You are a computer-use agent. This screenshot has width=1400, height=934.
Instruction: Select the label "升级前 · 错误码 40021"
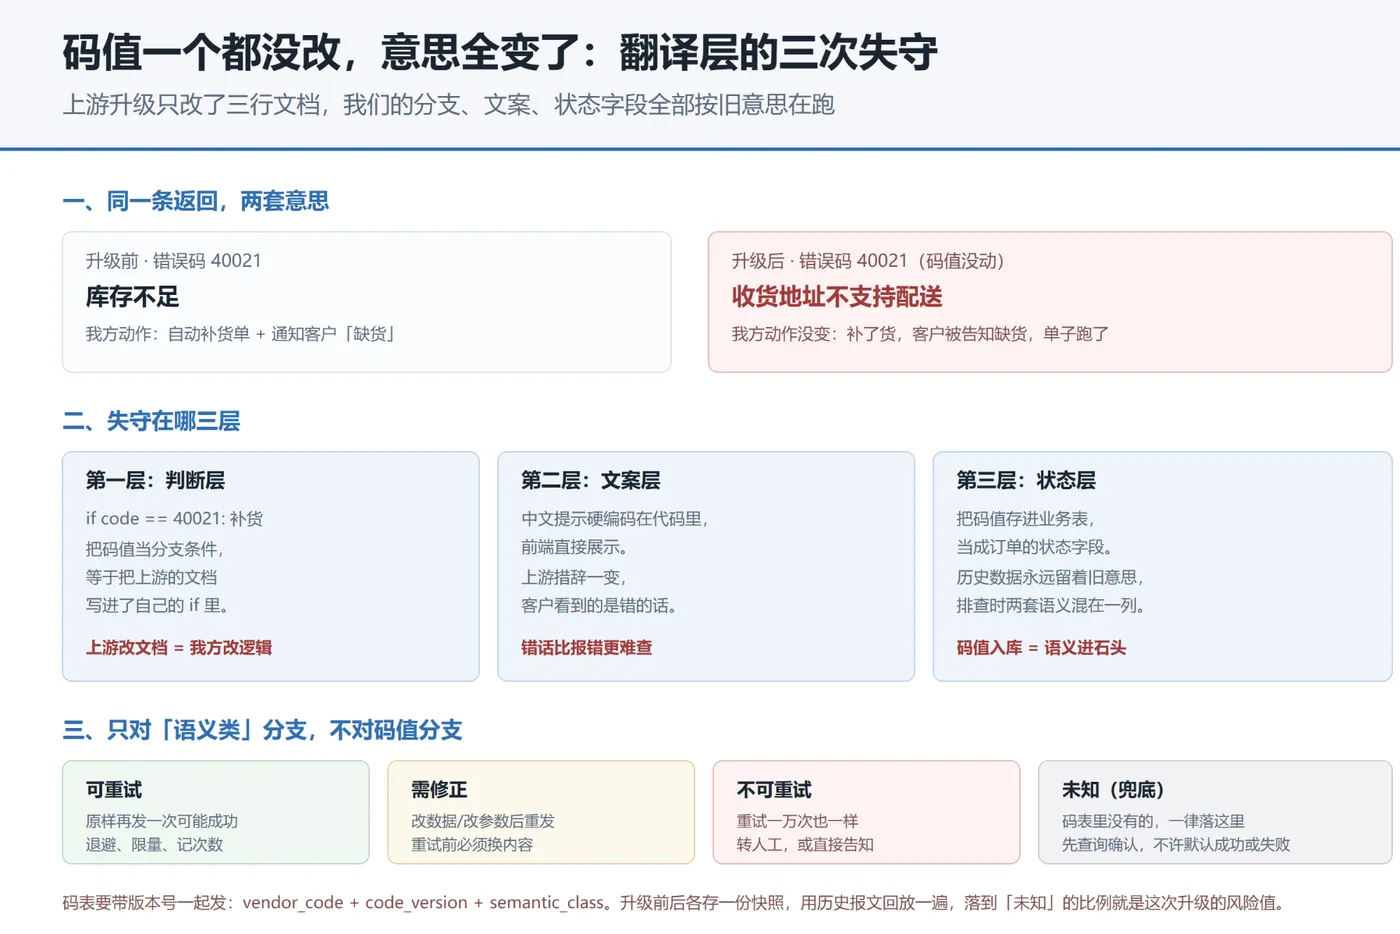coord(173,261)
